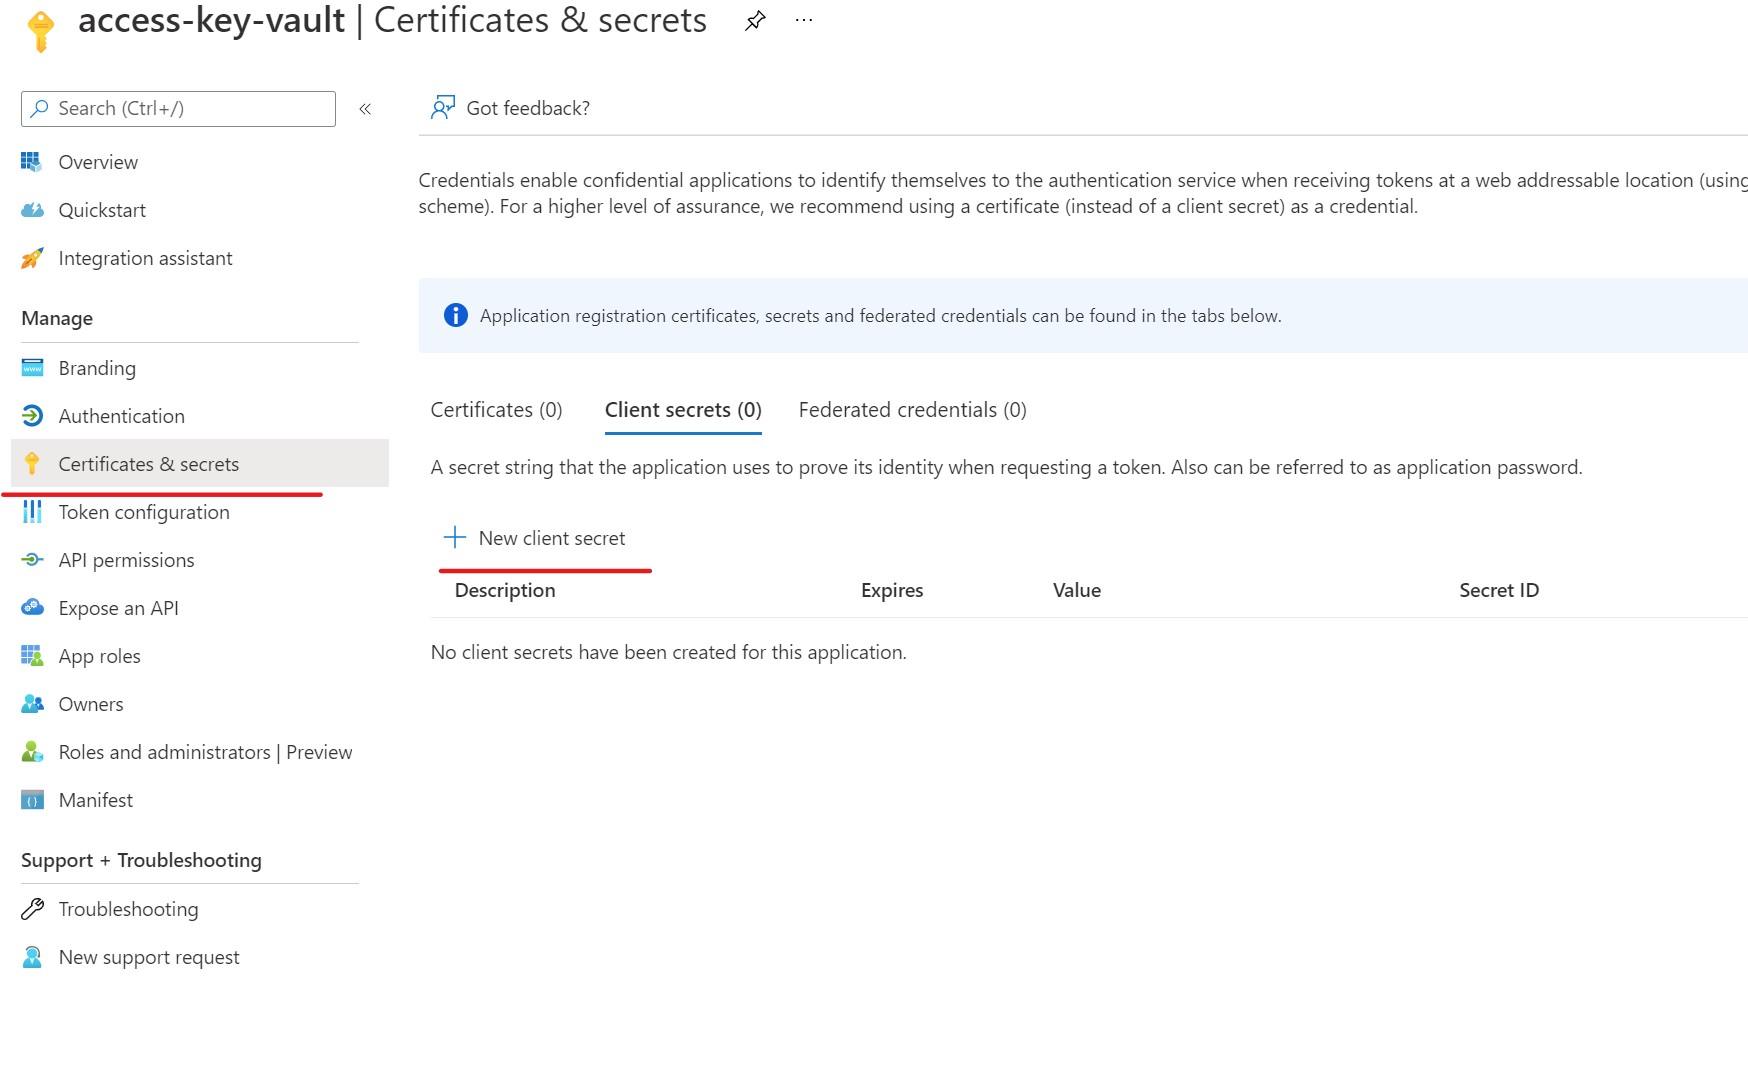Open Integration assistant
The width and height of the screenshot is (1748, 1065).
pyautogui.click(x=145, y=258)
